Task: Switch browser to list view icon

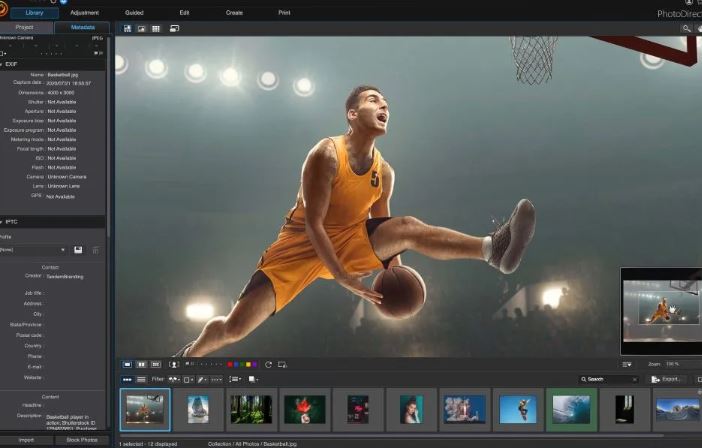Action: (141, 380)
